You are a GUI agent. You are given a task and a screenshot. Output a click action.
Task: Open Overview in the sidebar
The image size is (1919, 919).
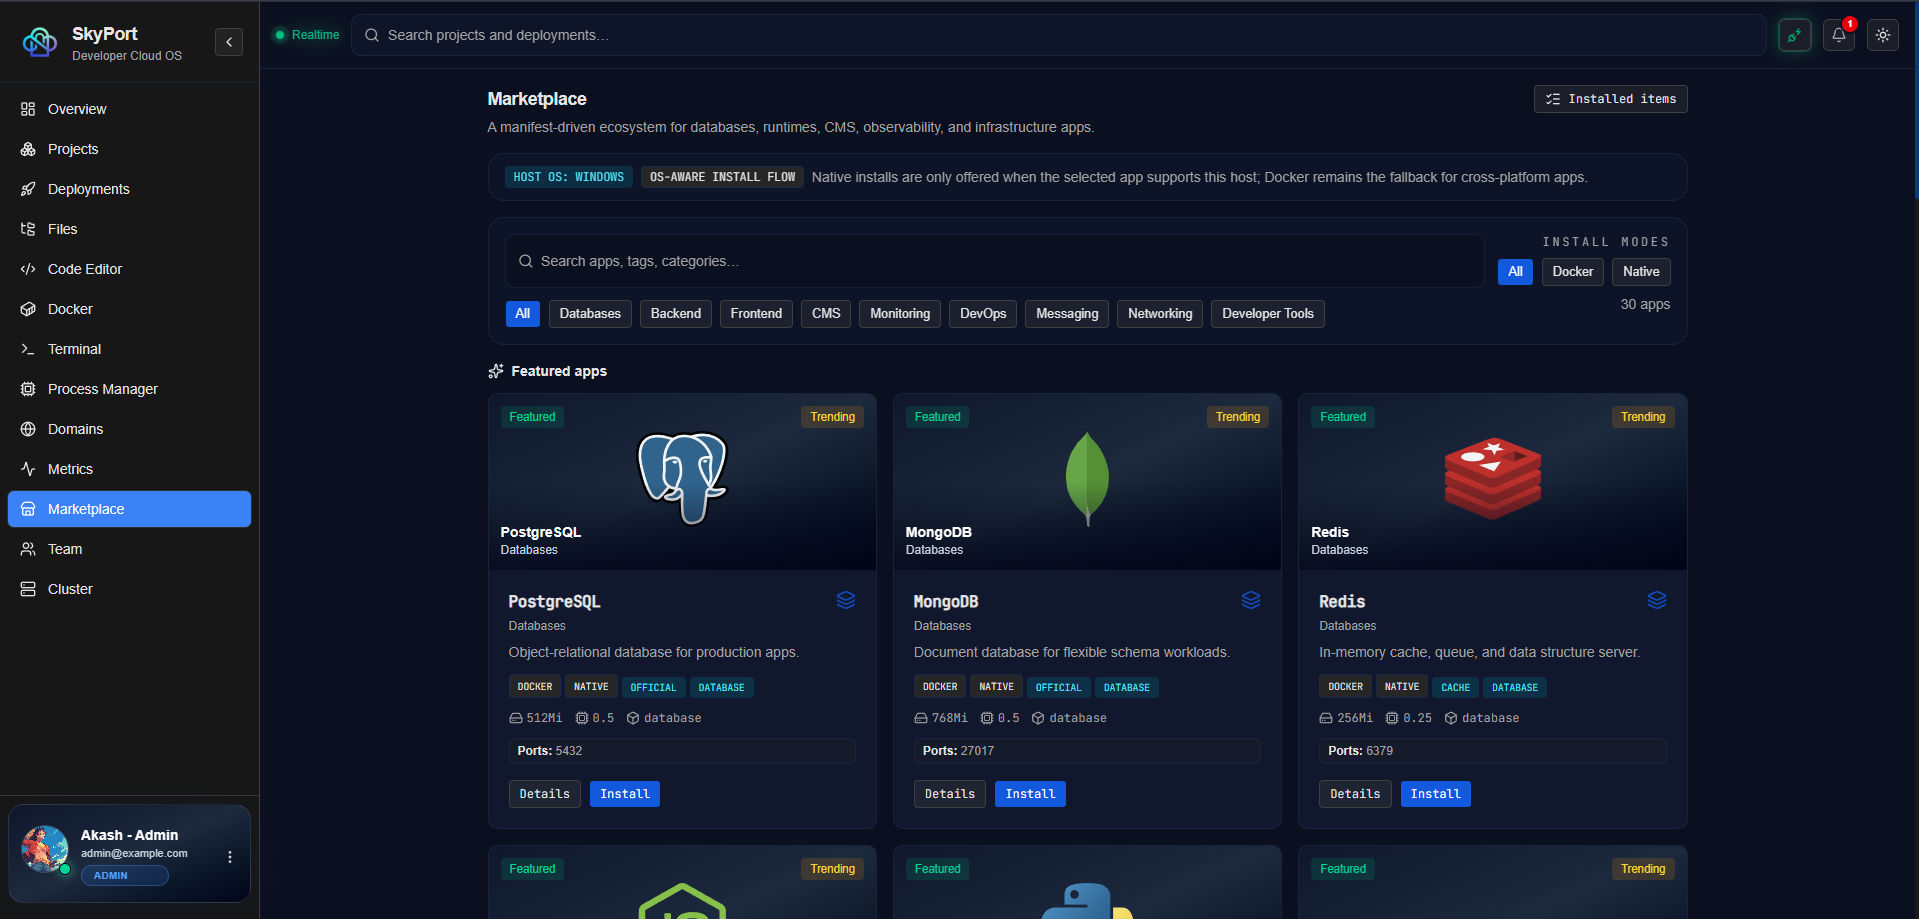click(129, 109)
